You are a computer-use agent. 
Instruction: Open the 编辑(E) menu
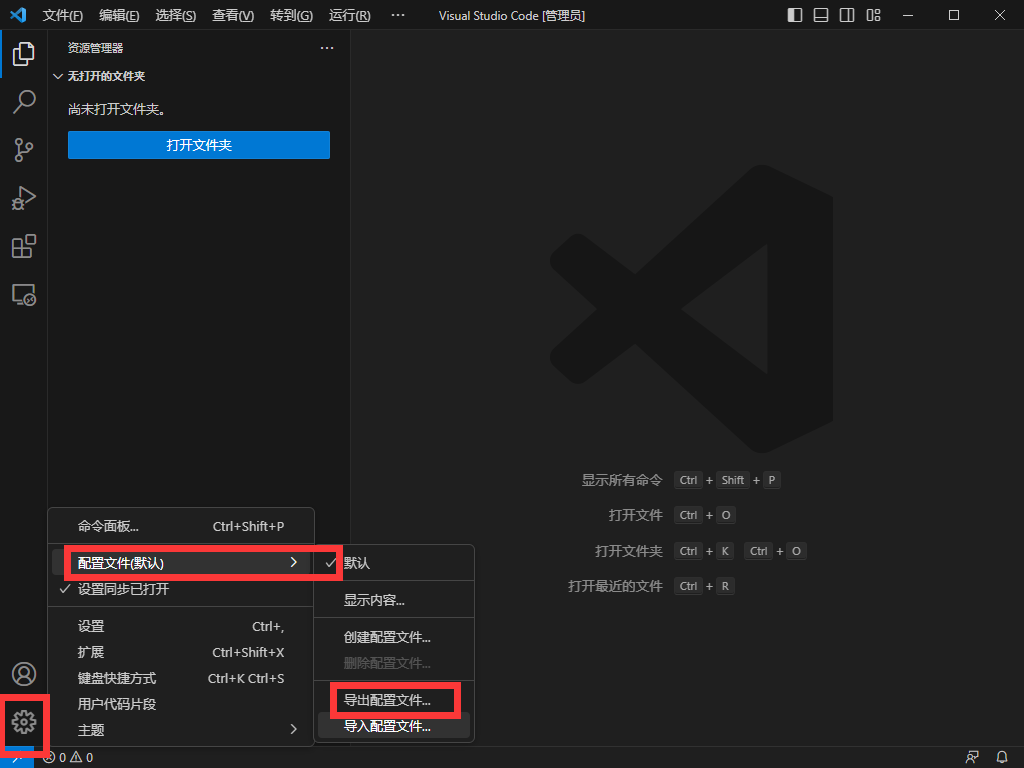click(119, 15)
